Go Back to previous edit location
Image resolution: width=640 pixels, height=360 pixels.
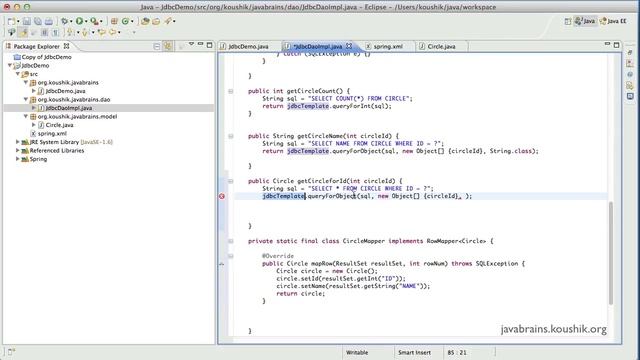[102, 32]
